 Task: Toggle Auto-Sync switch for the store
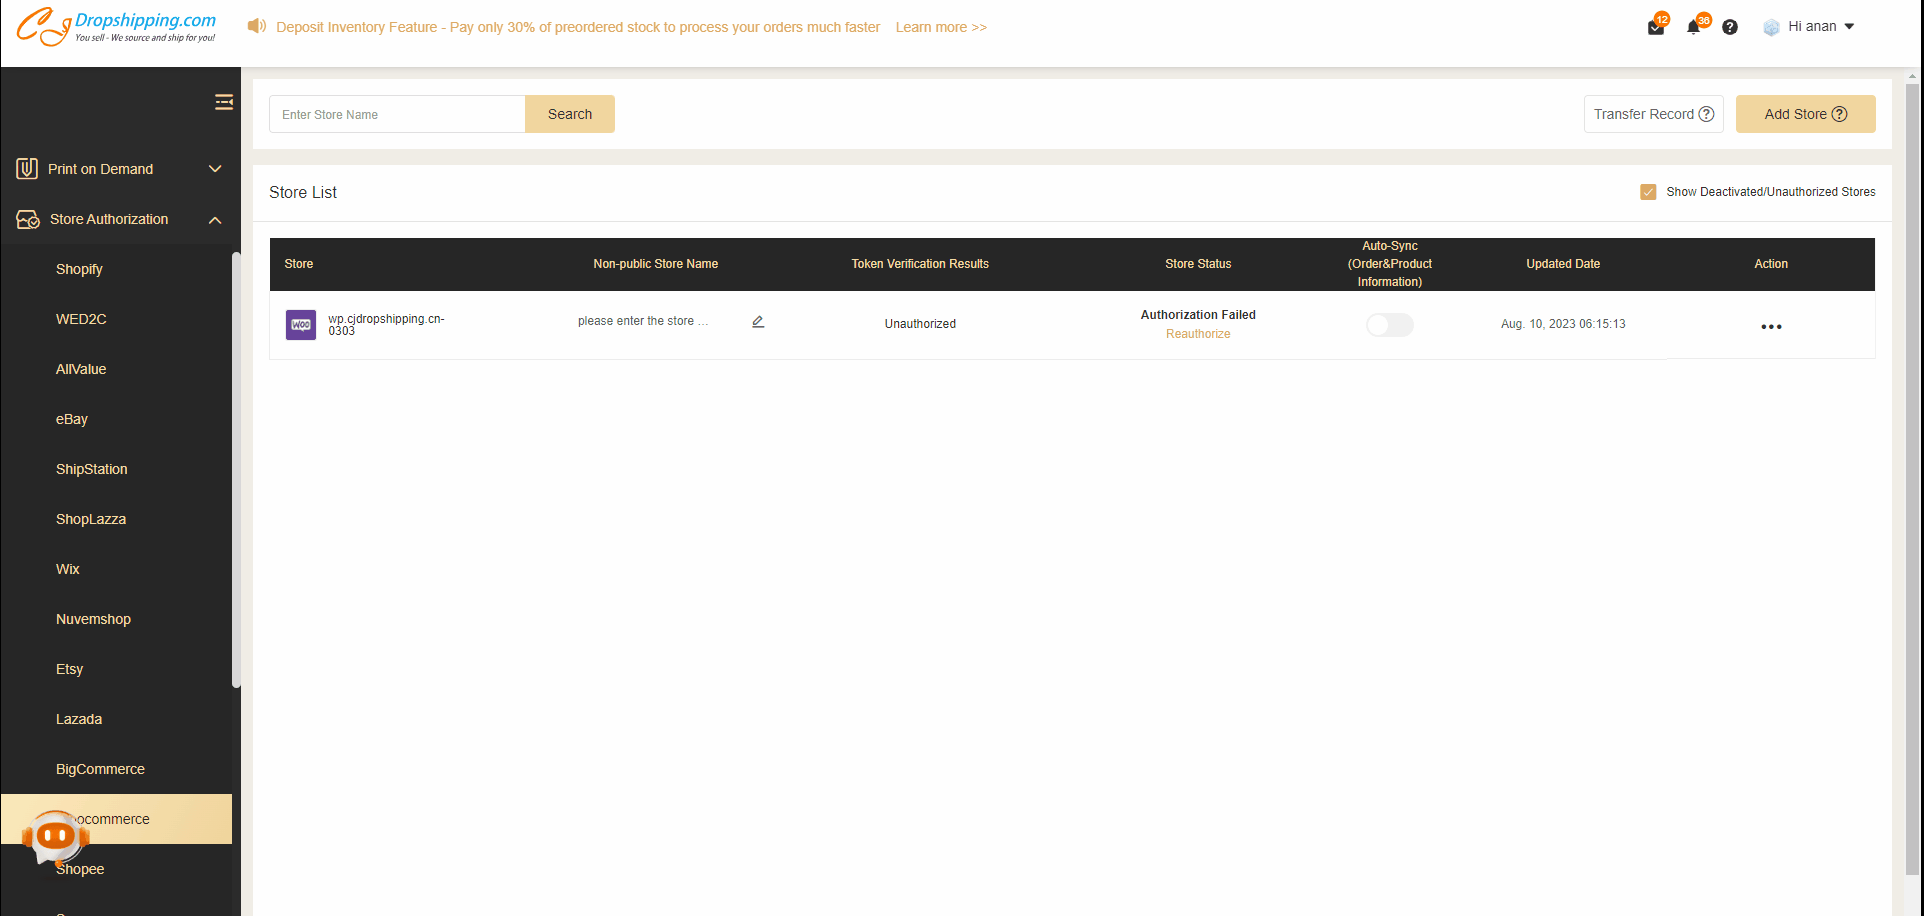(1389, 325)
